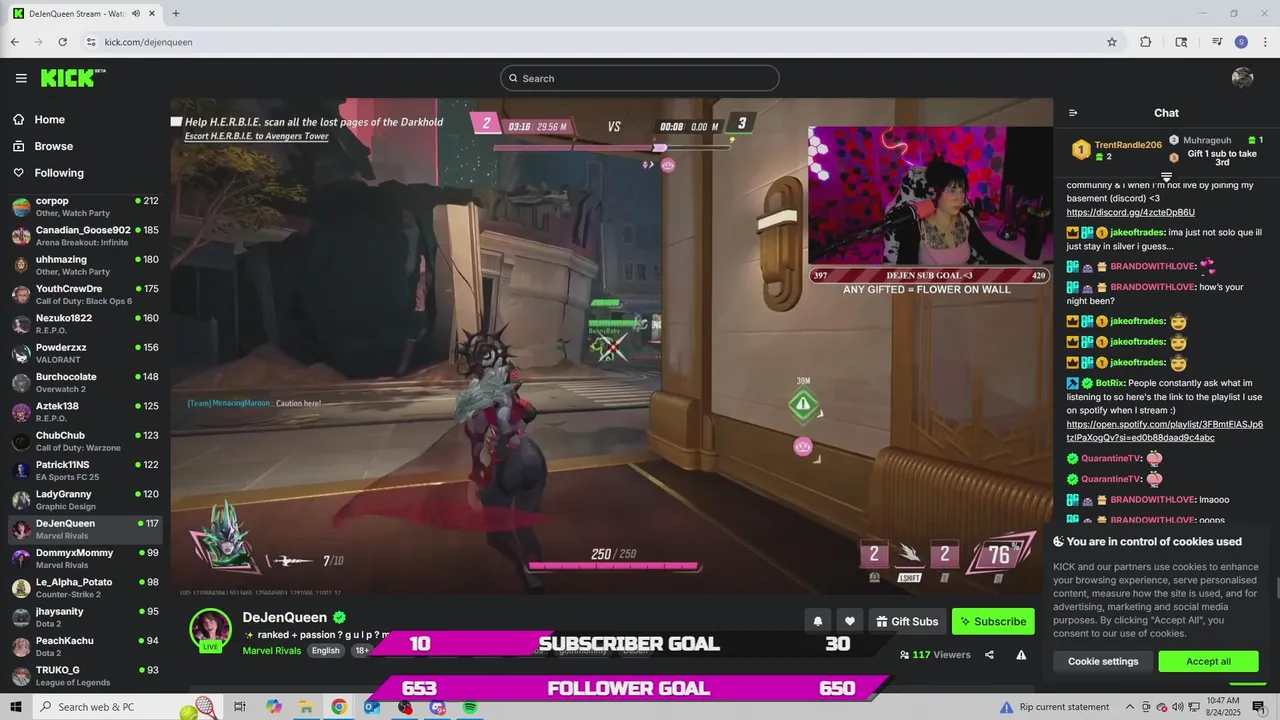1280x720 pixels.
Task: Open Aztek138's channel
Action: (x=85, y=412)
